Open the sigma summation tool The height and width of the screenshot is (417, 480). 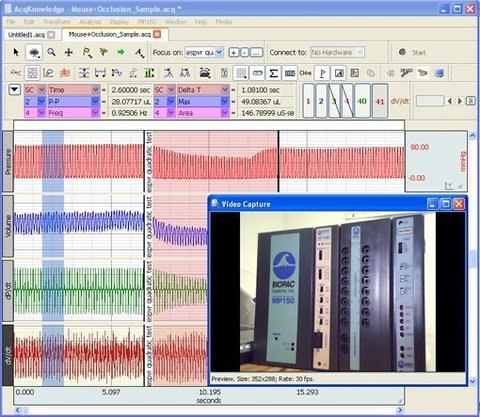click(273, 73)
